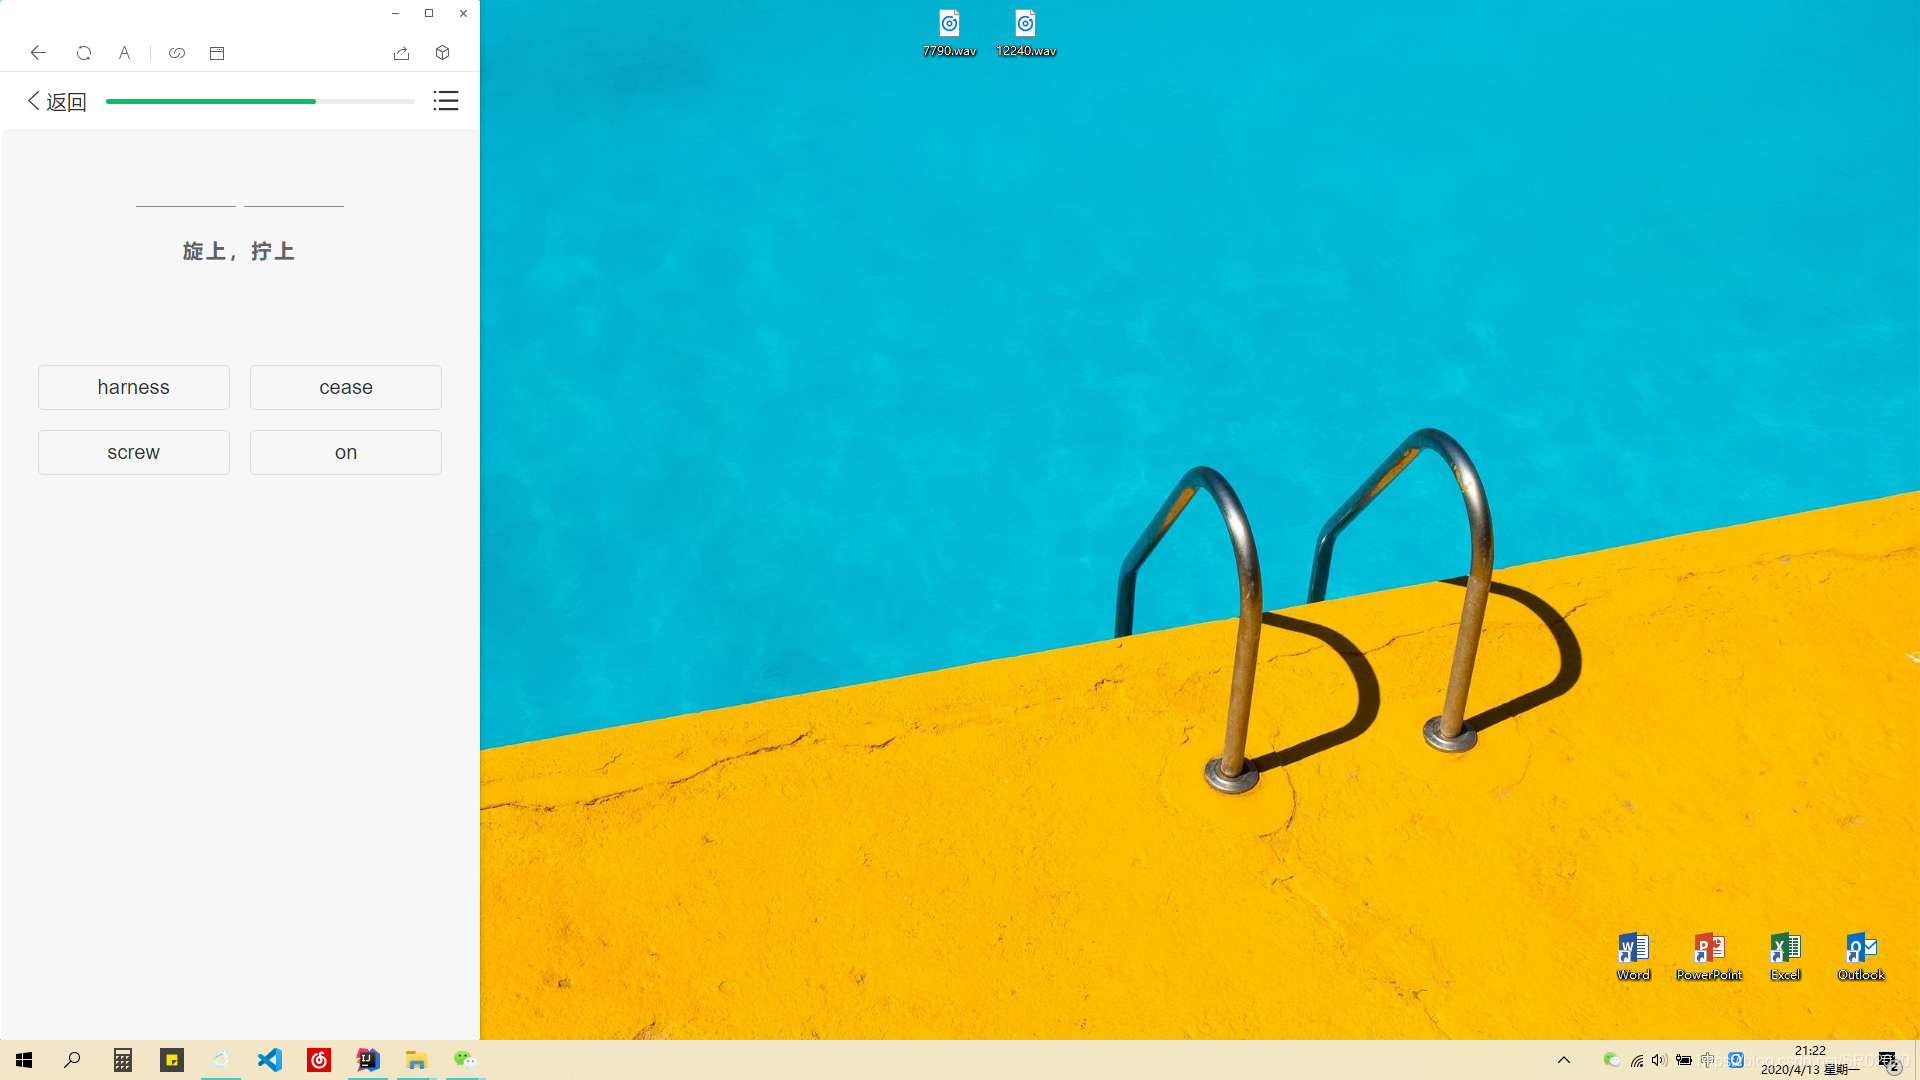Choose the 'screw' answer option
1920x1080 pixels.
pyautogui.click(x=134, y=452)
